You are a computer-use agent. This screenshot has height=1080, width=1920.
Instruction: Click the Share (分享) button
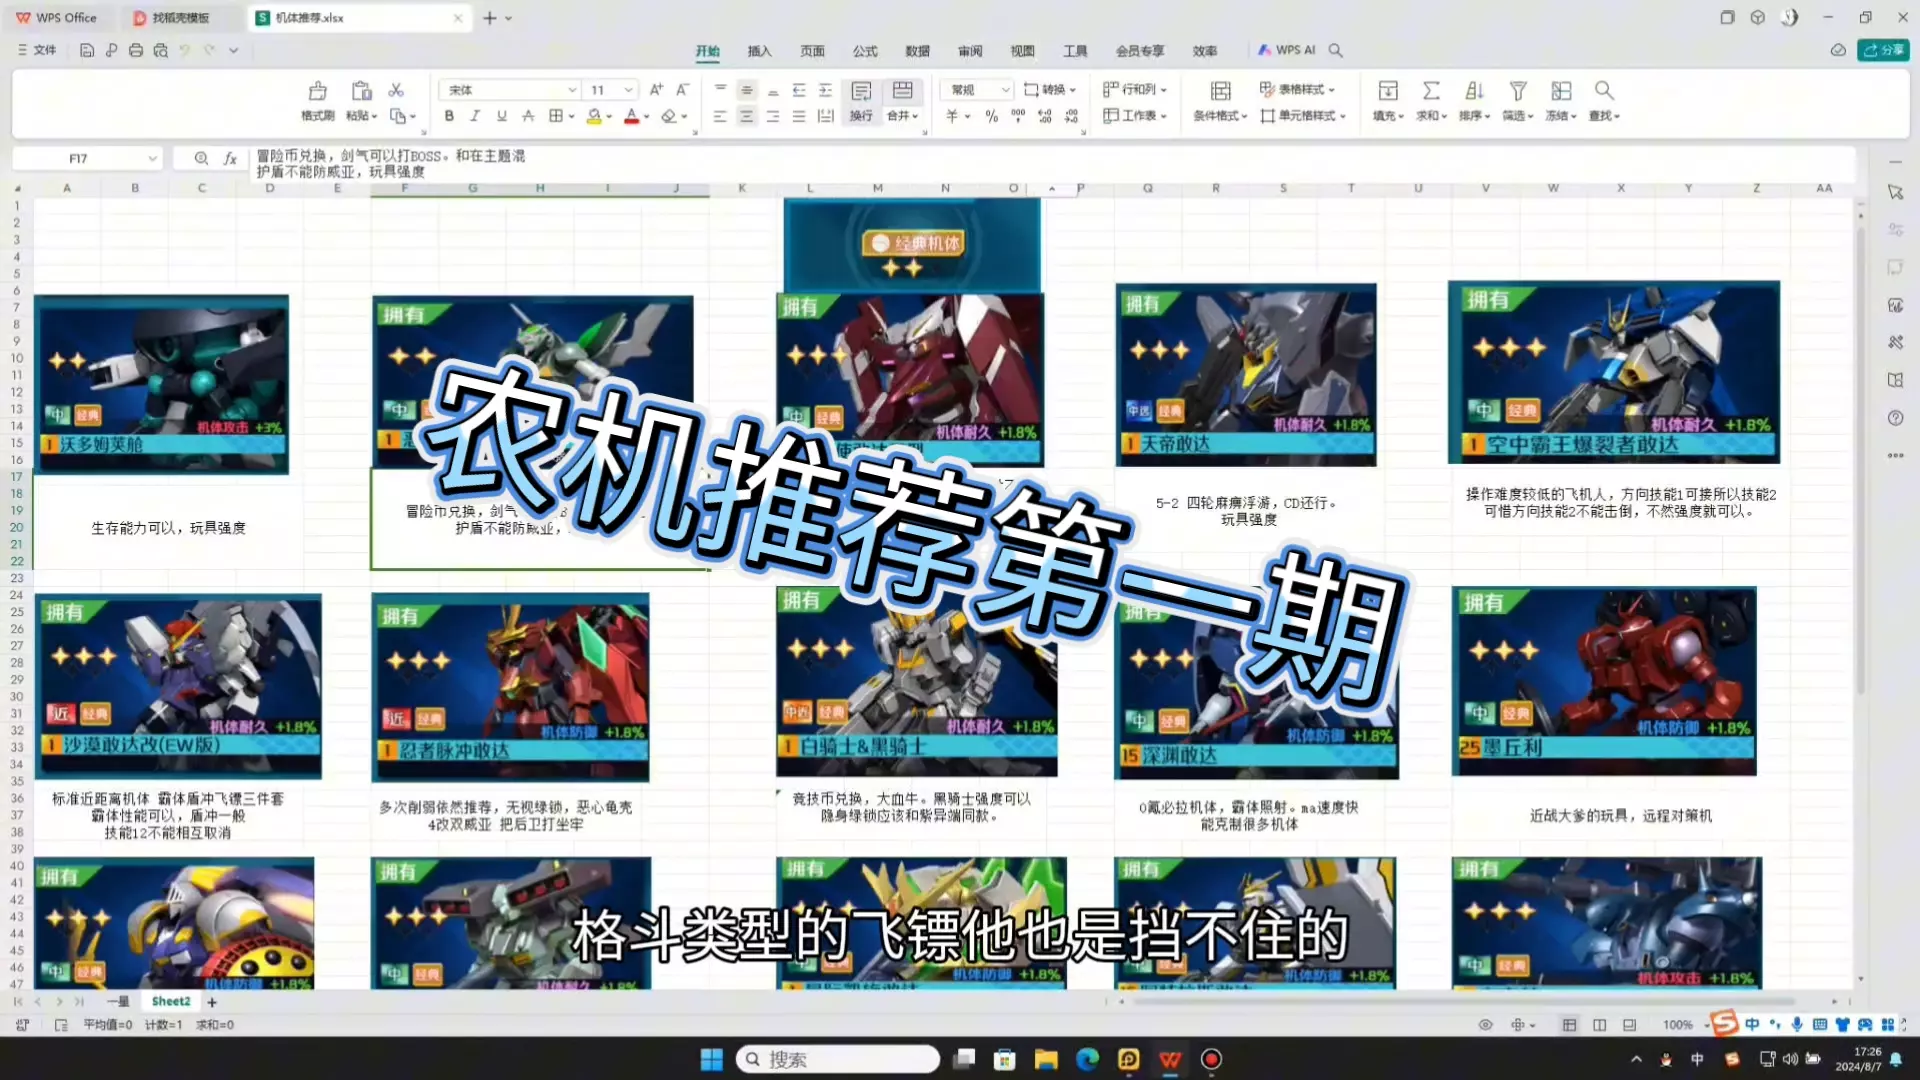(1883, 50)
